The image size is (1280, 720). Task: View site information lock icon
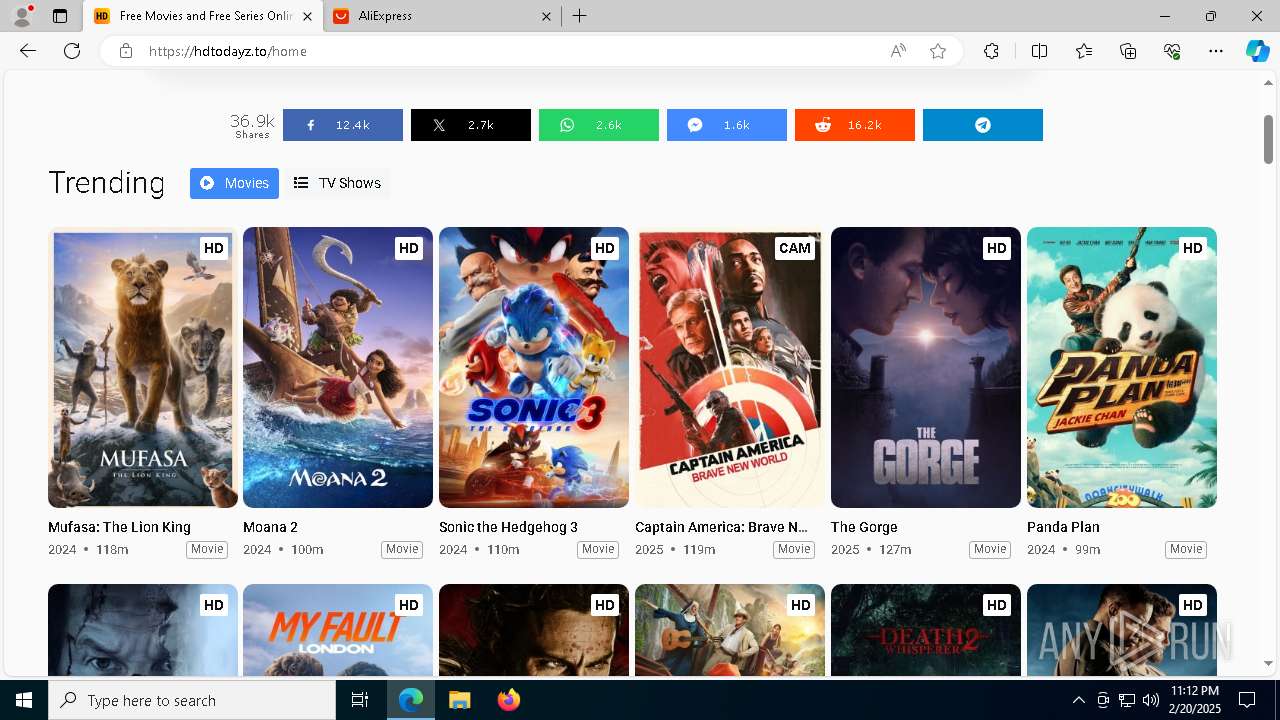tap(126, 51)
